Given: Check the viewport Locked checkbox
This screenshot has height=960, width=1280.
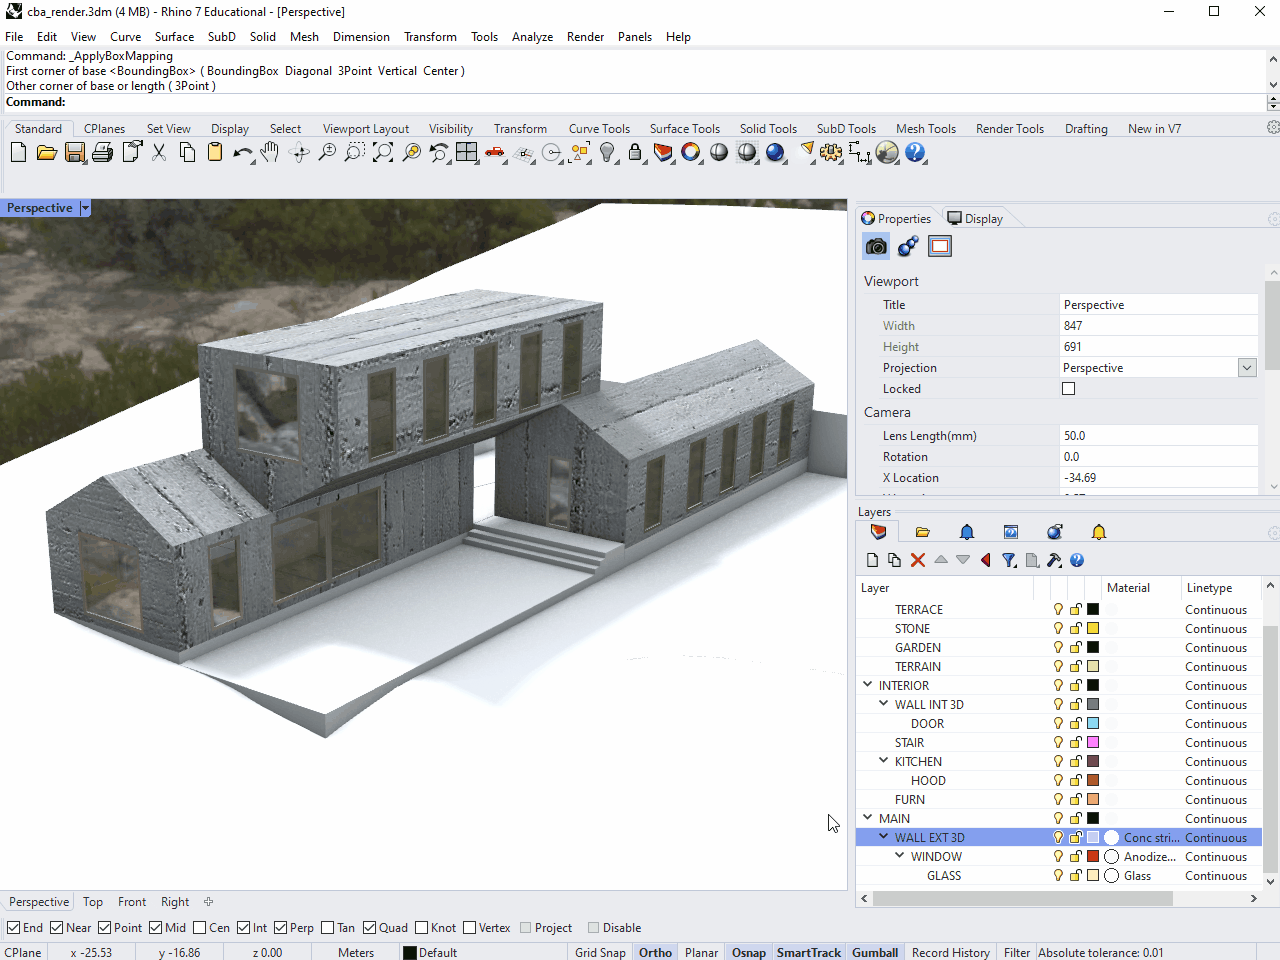Looking at the screenshot, I should pos(1068,389).
